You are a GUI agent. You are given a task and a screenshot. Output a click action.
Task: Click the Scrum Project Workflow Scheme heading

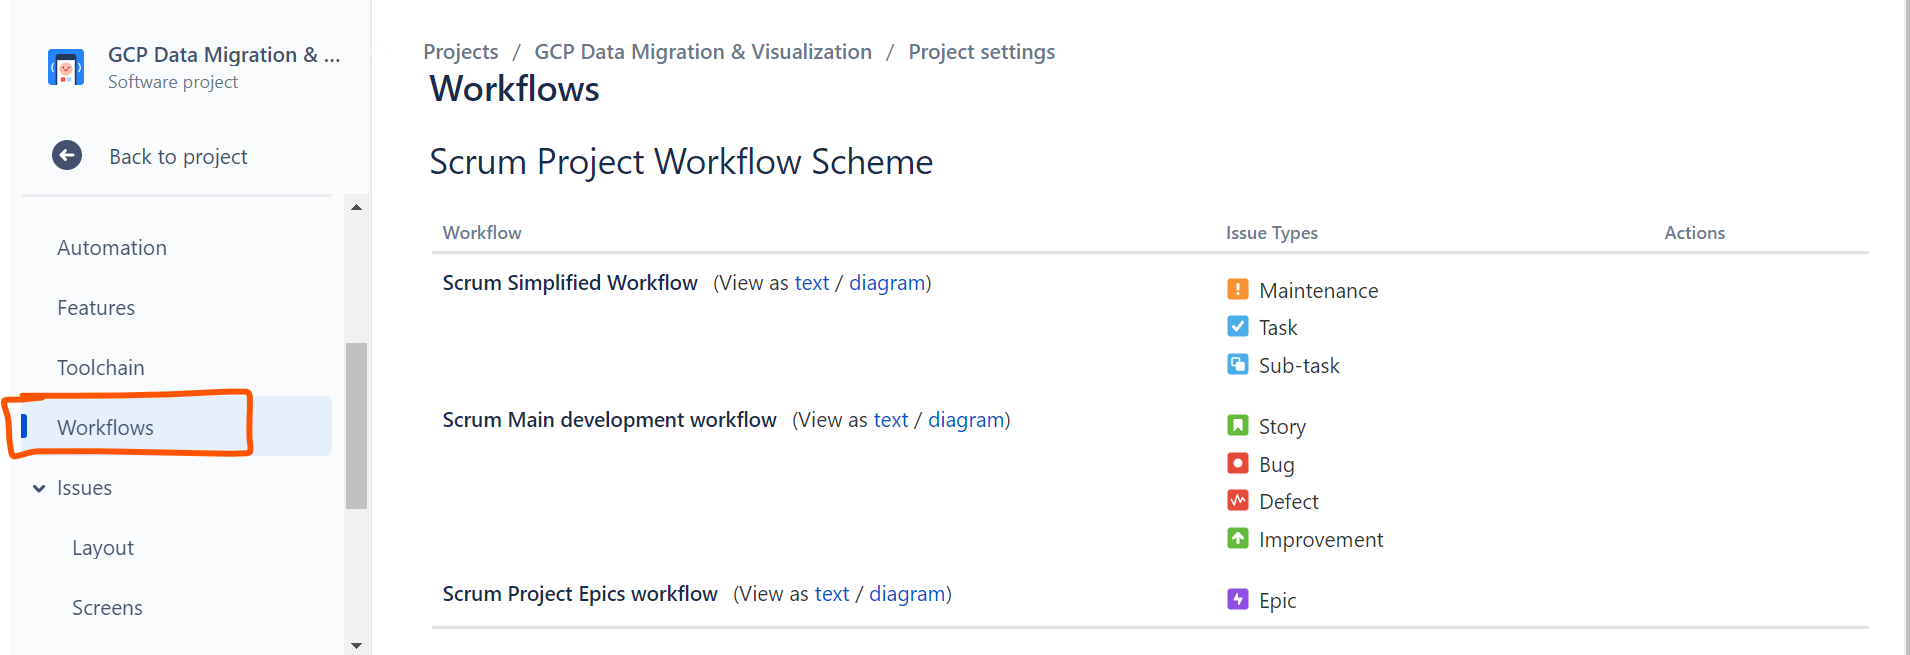681,162
